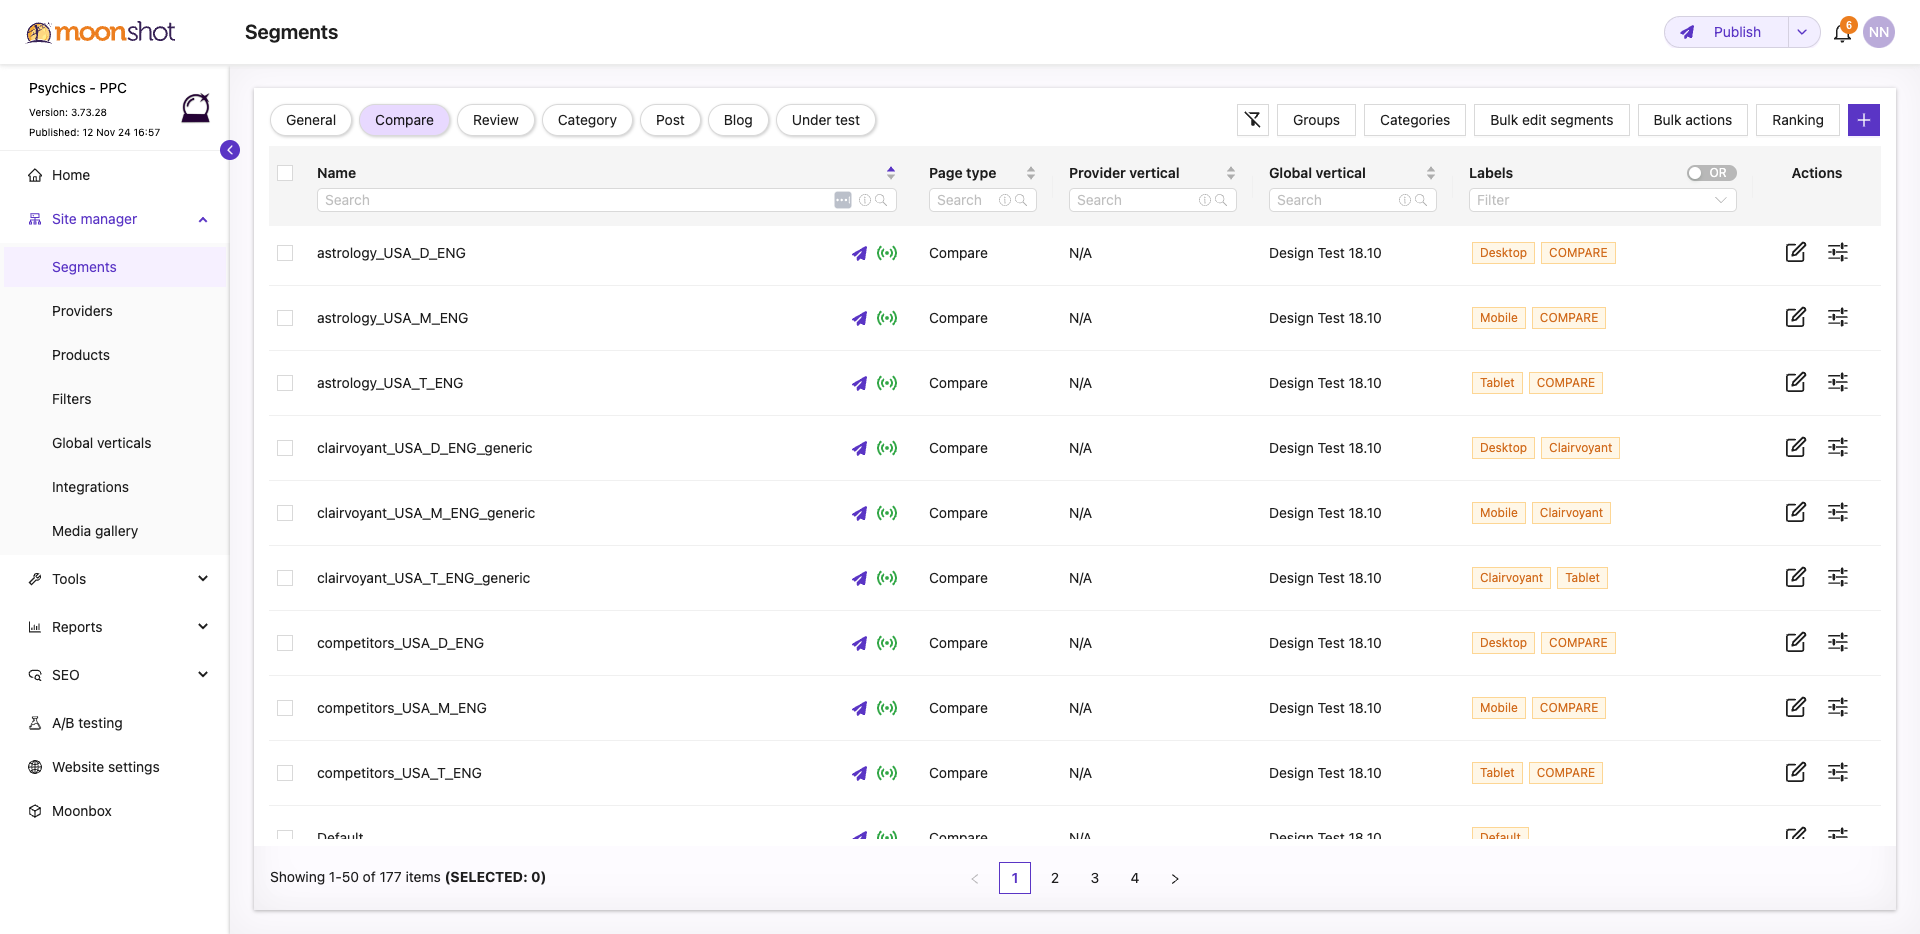Collapse the Site manager menu

pyautogui.click(x=203, y=219)
